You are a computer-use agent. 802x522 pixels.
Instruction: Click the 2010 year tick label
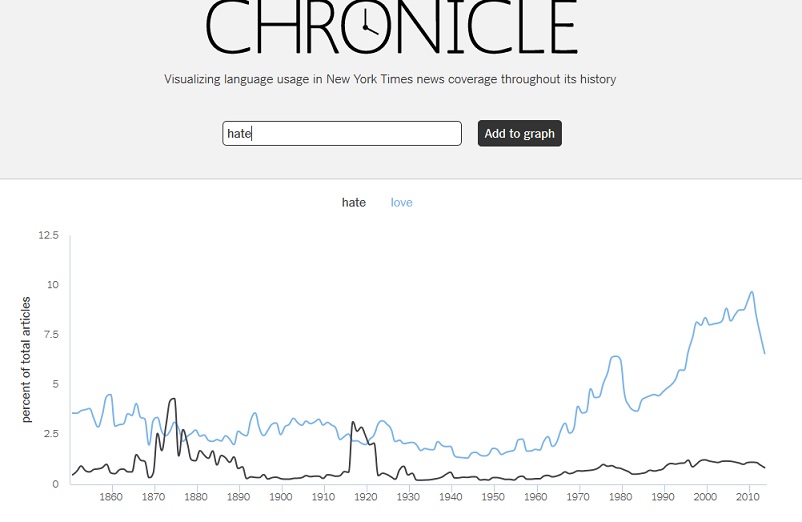pos(748,497)
